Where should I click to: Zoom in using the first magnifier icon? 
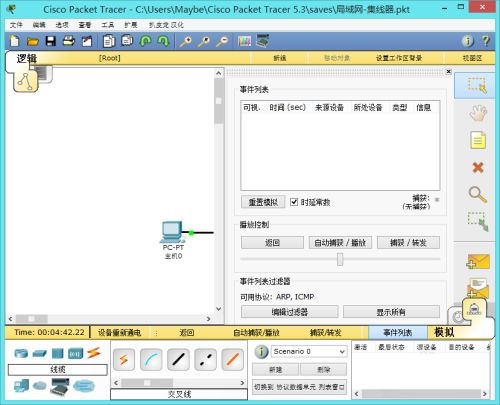pyautogui.click(x=186, y=41)
